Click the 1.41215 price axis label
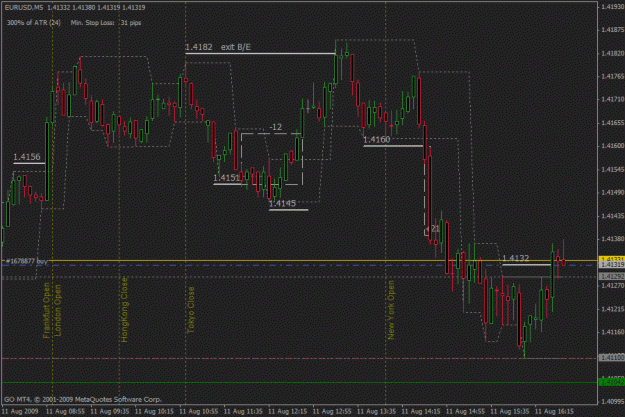 pos(613,309)
